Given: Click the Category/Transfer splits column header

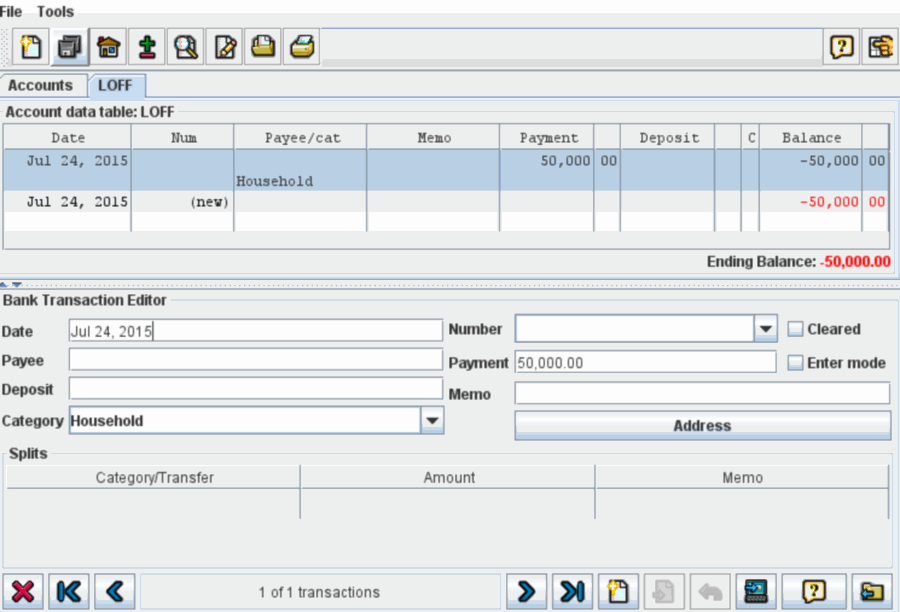Looking at the screenshot, I should [x=154, y=478].
